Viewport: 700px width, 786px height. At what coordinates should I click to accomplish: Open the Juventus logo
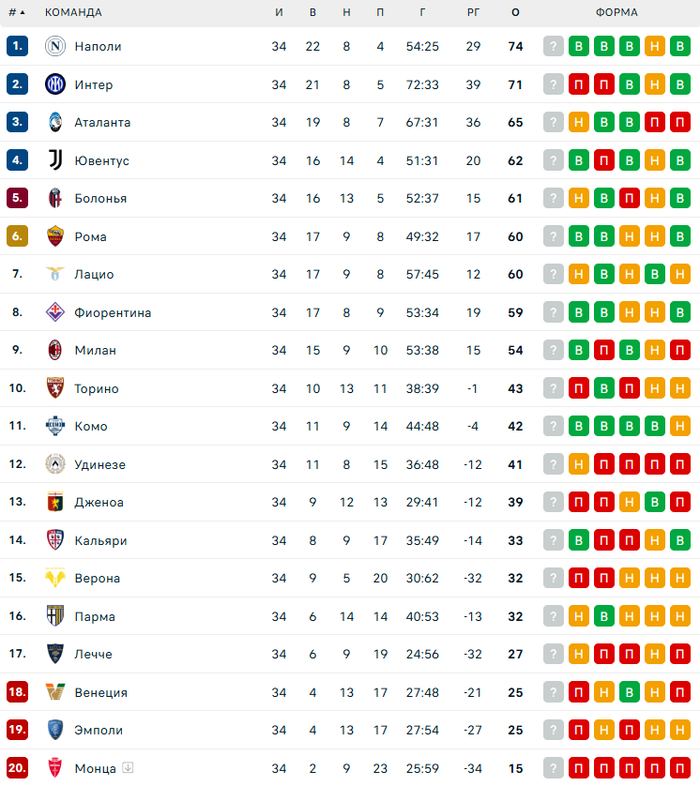[55, 160]
